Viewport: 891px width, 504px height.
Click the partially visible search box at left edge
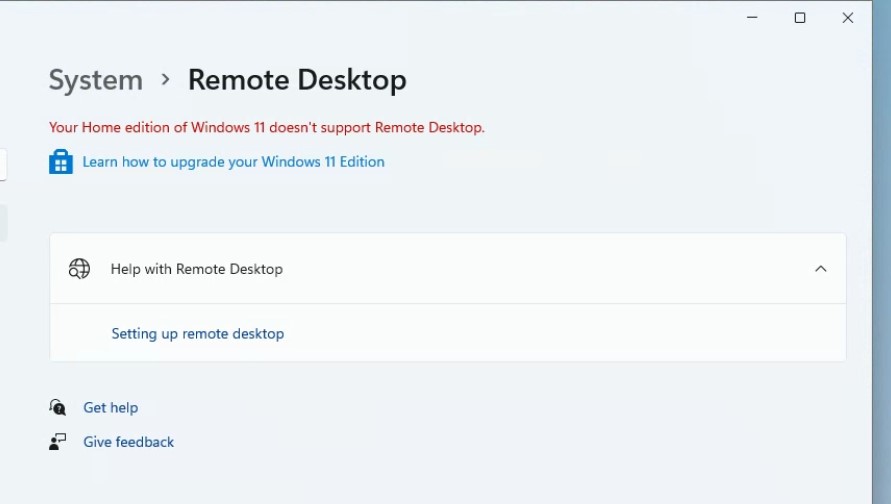pyautogui.click(x=3, y=165)
